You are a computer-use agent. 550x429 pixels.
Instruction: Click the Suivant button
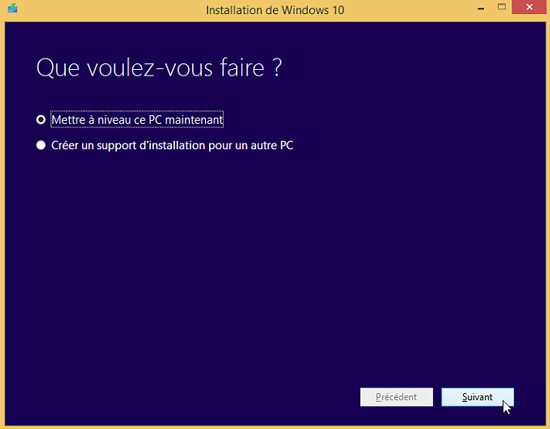(477, 397)
